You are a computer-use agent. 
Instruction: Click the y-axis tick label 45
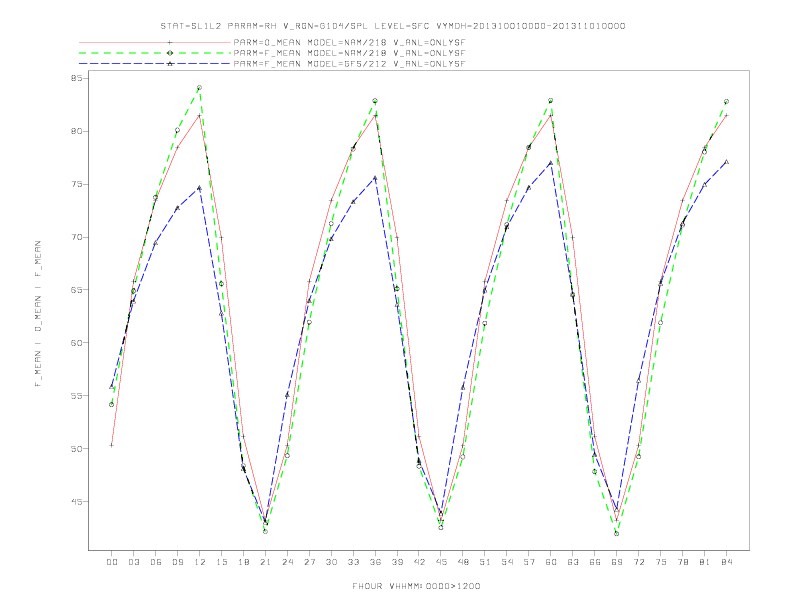77,501
